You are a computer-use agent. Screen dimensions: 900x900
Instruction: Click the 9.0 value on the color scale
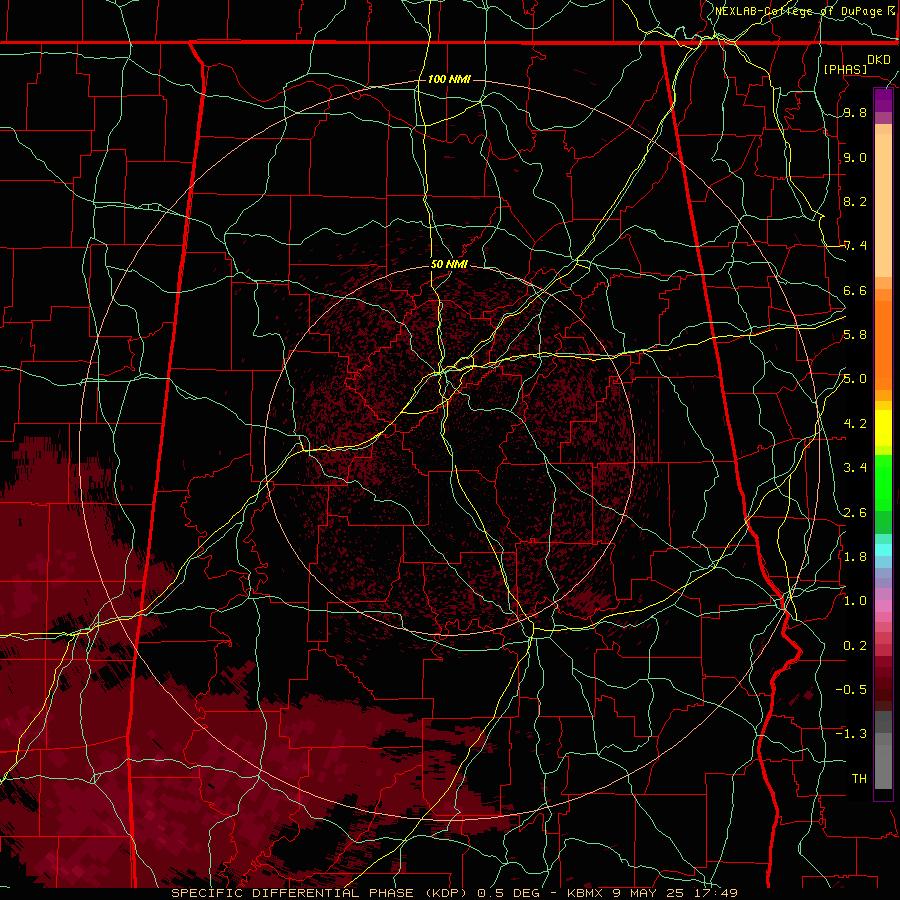tap(855, 157)
